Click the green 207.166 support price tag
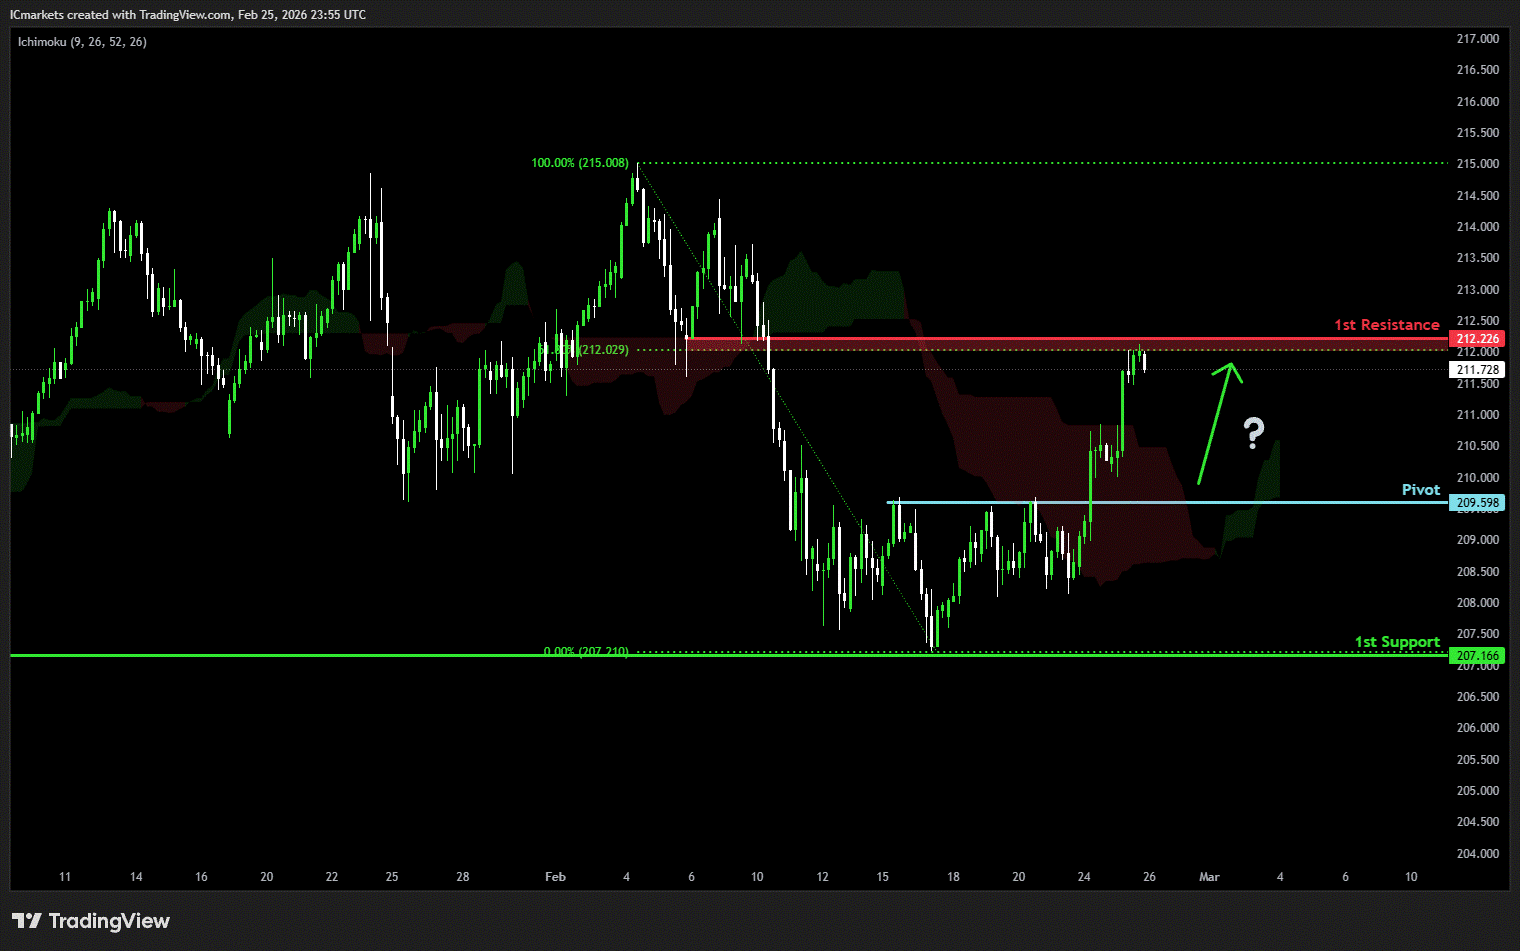Viewport: 1520px width, 951px height. [x=1477, y=656]
